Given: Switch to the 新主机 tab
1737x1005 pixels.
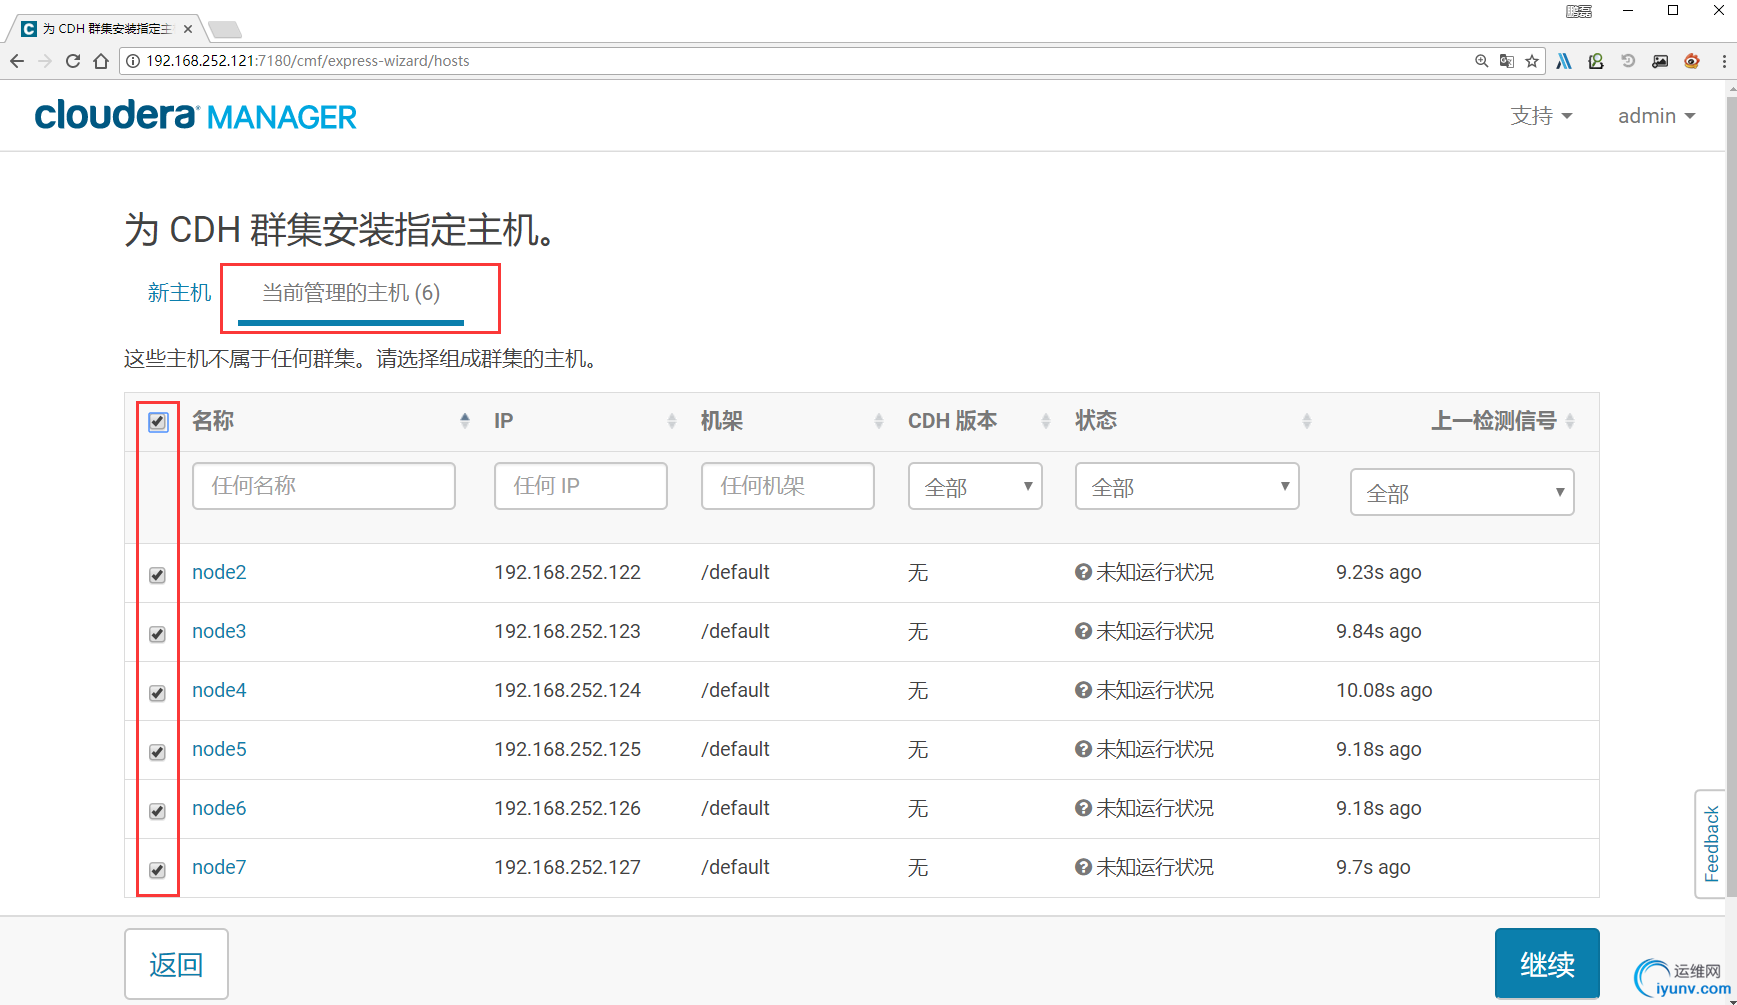Looking at the screenshot, I should [180, 293].
